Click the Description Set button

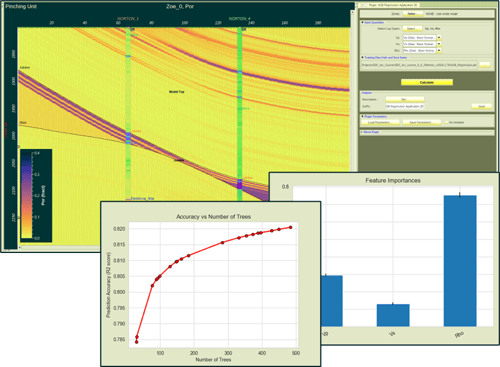click(x=405, y=99)
